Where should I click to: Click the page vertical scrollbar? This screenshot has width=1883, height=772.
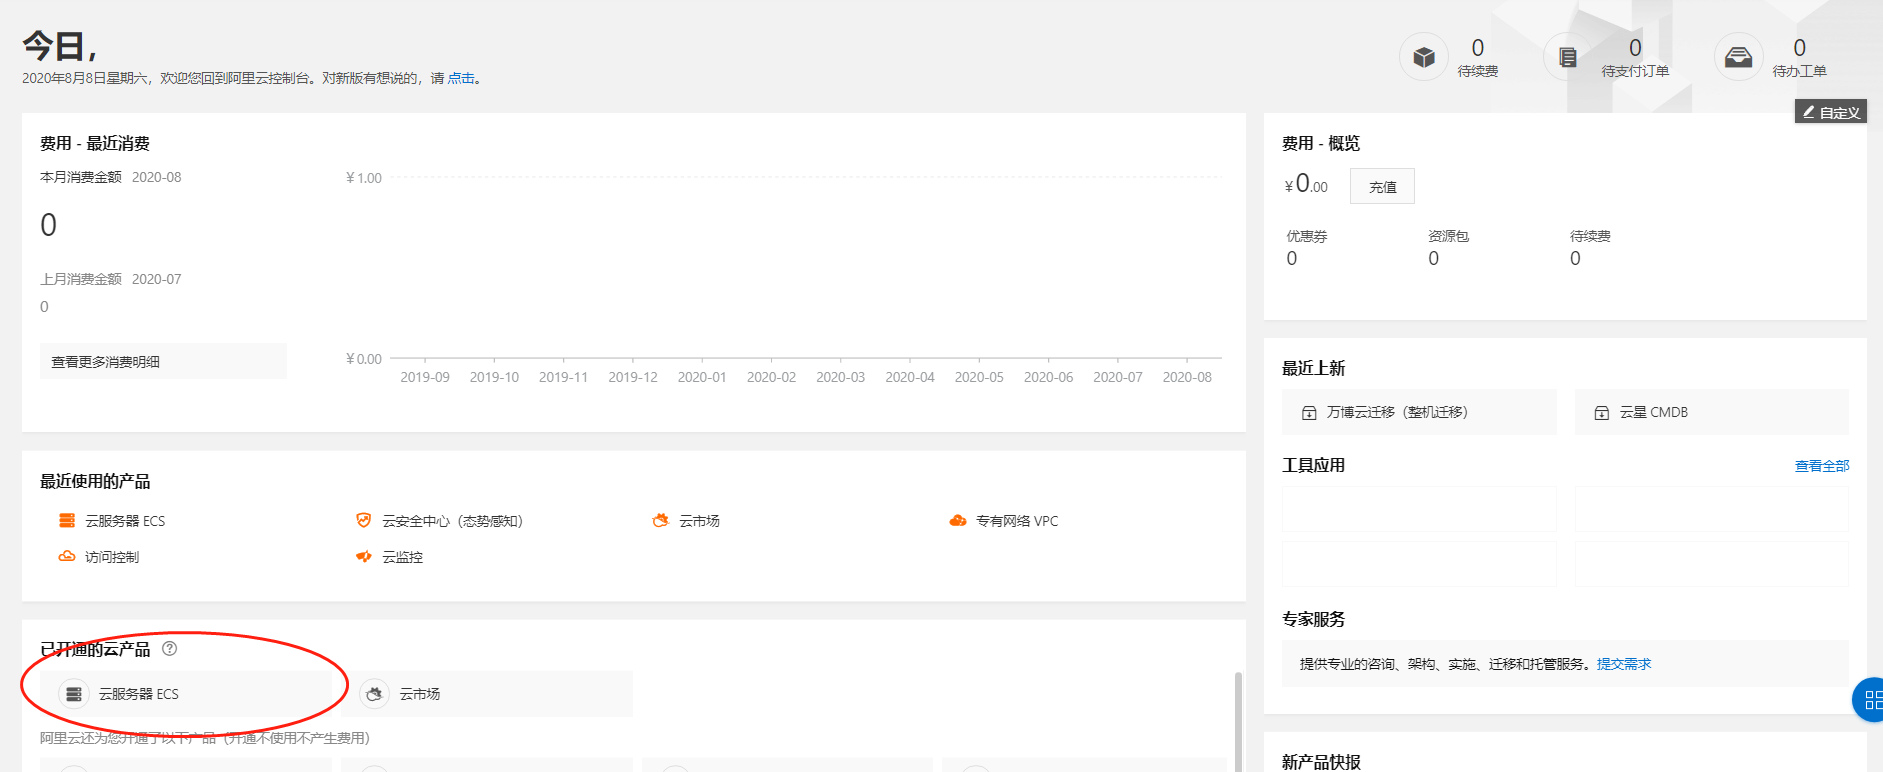pos(1238,721)
